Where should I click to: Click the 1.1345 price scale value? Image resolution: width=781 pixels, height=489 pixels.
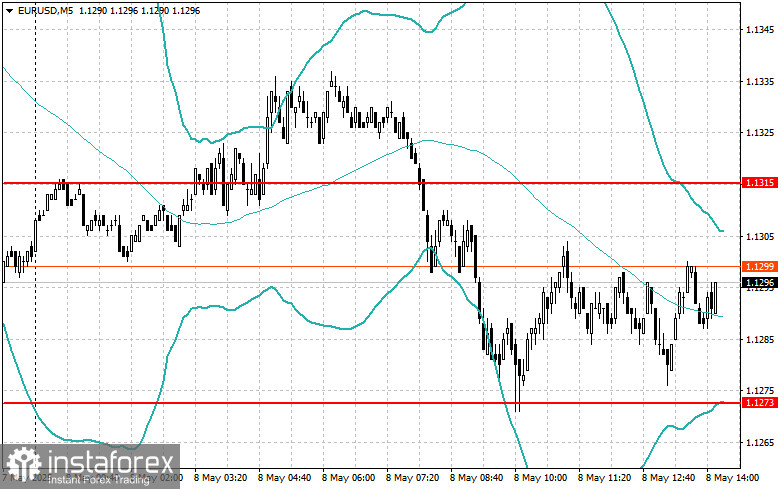[760, 30]
